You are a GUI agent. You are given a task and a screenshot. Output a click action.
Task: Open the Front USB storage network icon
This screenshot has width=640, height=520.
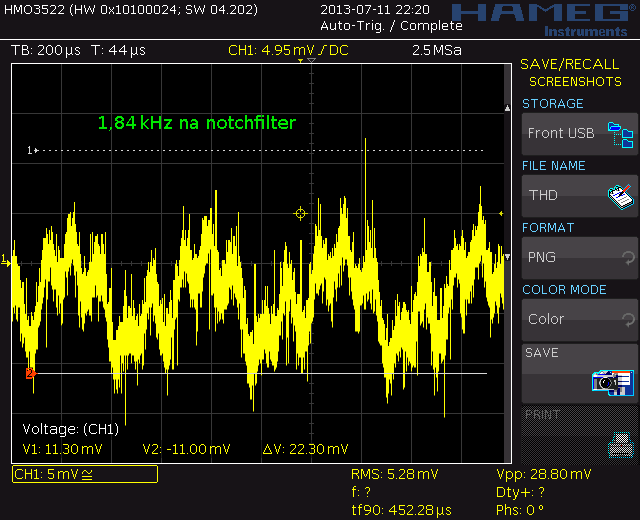tap(622, 134)
